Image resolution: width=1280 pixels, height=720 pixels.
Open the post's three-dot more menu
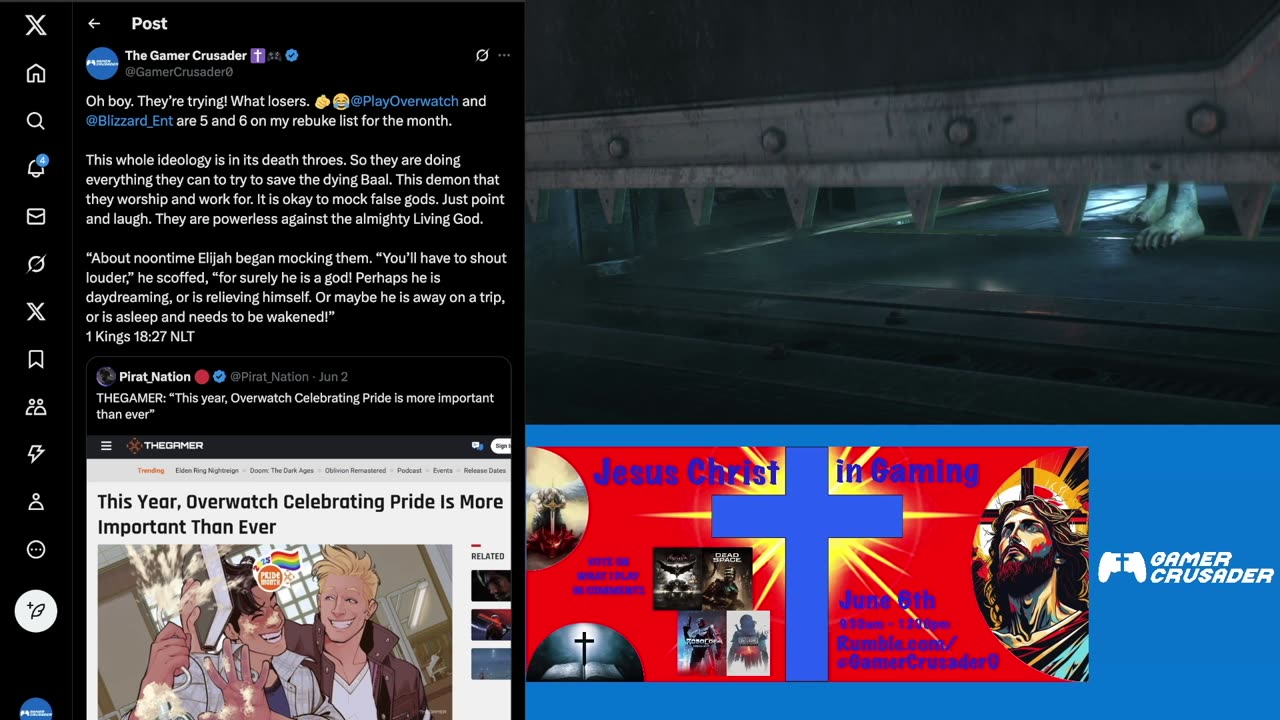(504, 56)
